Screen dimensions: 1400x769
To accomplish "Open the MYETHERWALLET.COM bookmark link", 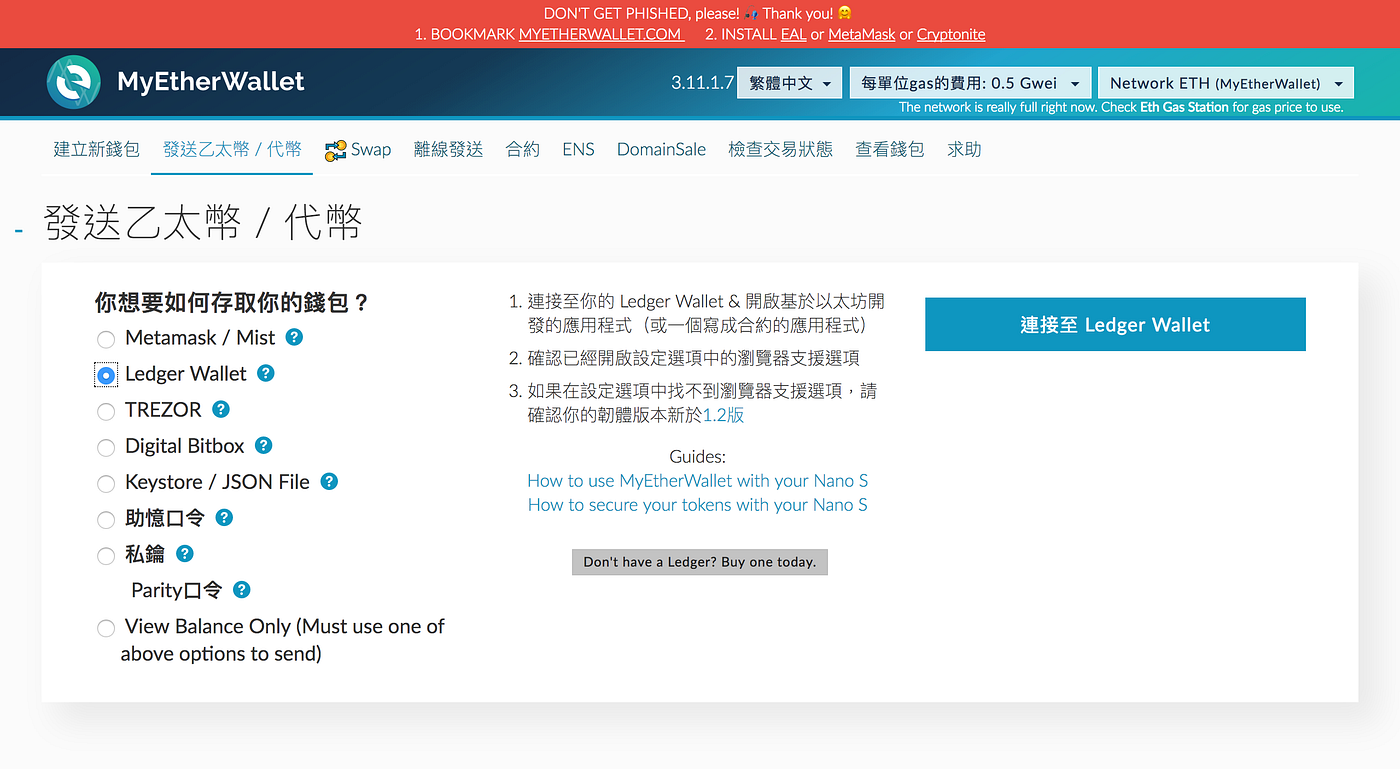I will pyautogui.click(x=601, y=34).
